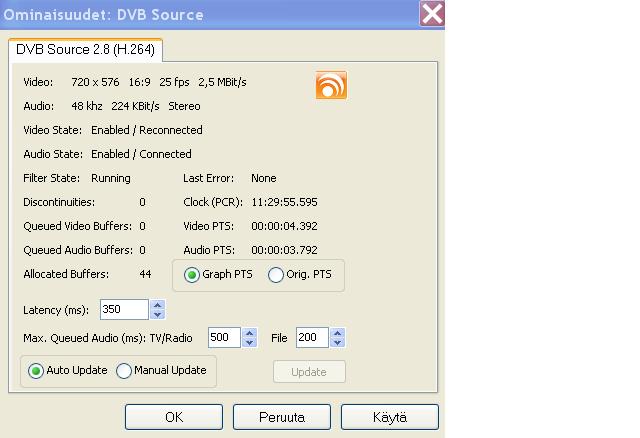Click the Video PTS value 00:00:04.392
This screenshot has width=640, height=438.
coord(284,226)
